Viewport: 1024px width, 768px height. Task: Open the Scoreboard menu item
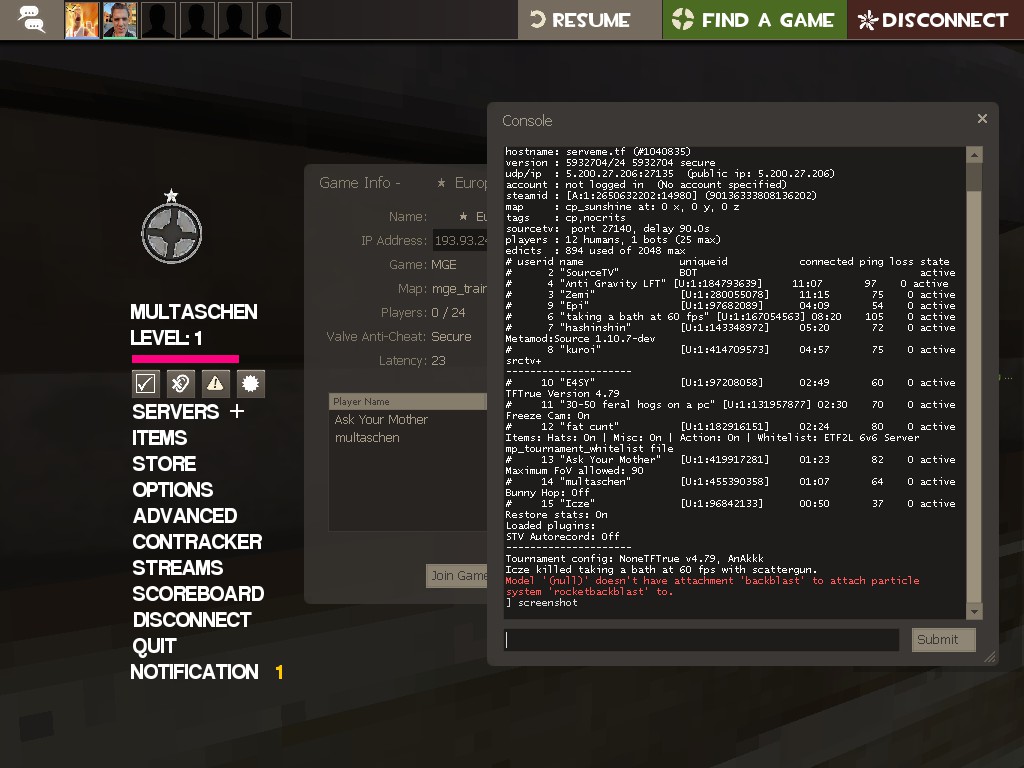(199, 594)
